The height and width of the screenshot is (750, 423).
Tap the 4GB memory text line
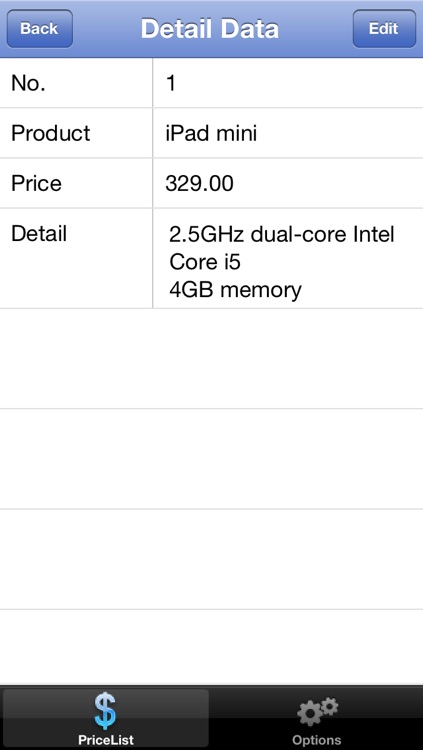click(x=235, y=290)
